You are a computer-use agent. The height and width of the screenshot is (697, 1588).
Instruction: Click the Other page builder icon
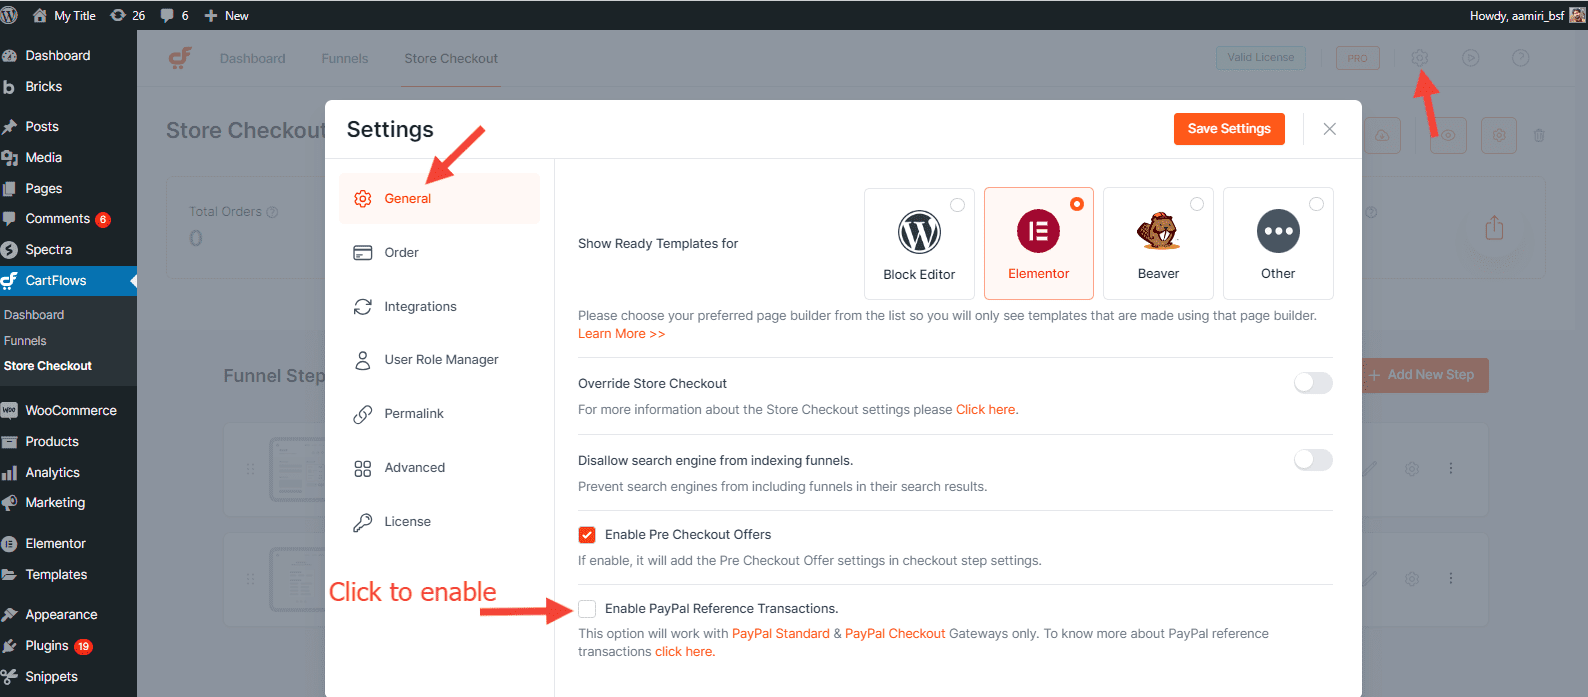click(1278, 231)
